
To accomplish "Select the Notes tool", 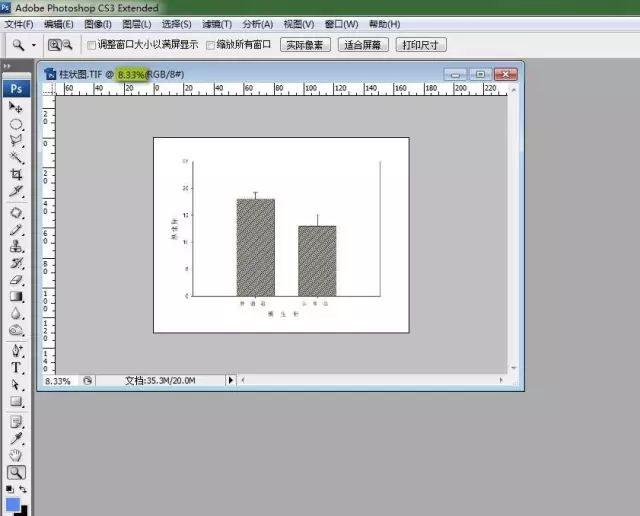I will (16, 422).
